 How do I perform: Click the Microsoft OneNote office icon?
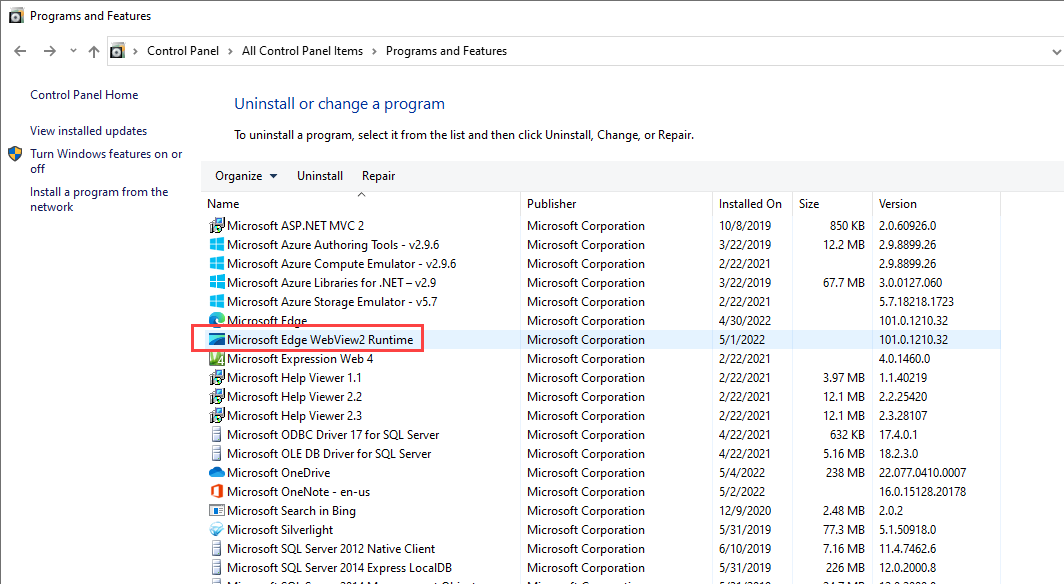[216, 492]
